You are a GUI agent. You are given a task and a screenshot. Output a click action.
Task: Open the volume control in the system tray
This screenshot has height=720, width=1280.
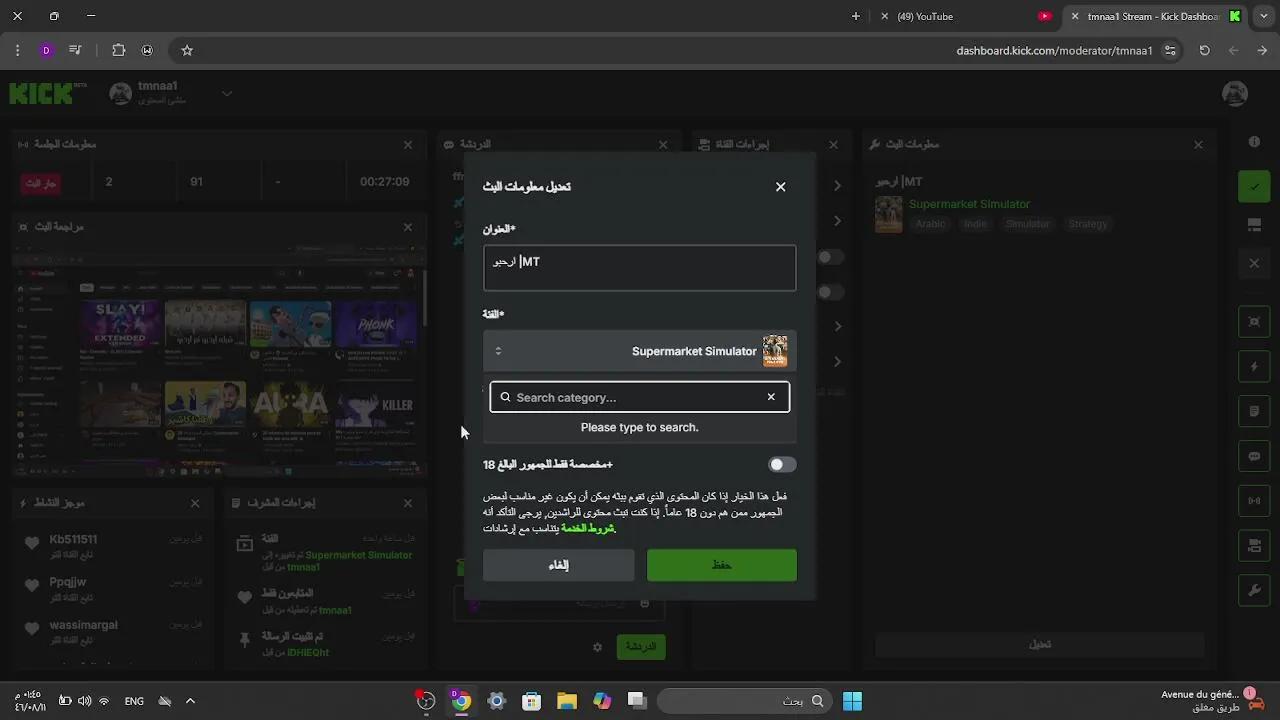pos(85,701)
